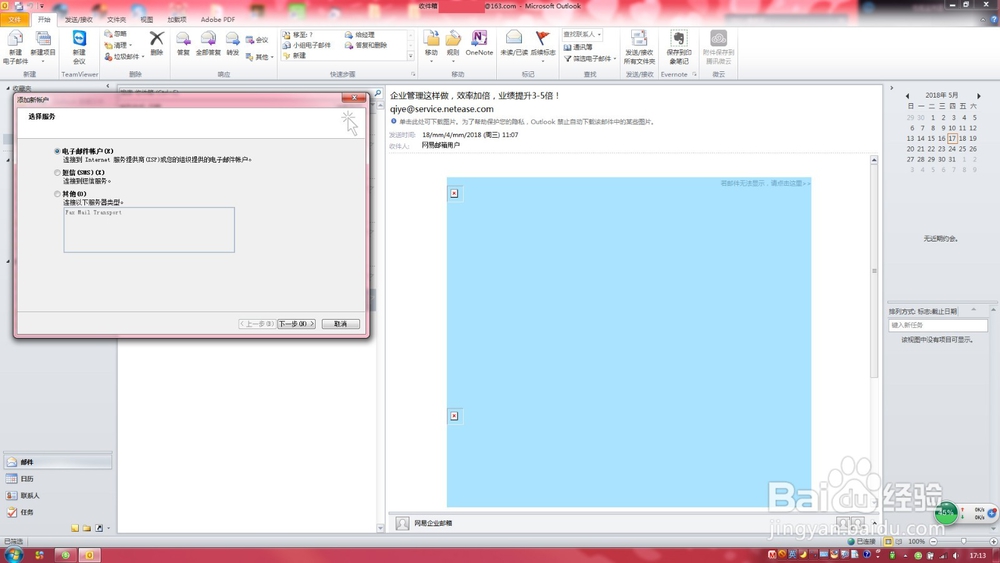
Task: Click calendar next month arrow
Action: coord(979,96)
